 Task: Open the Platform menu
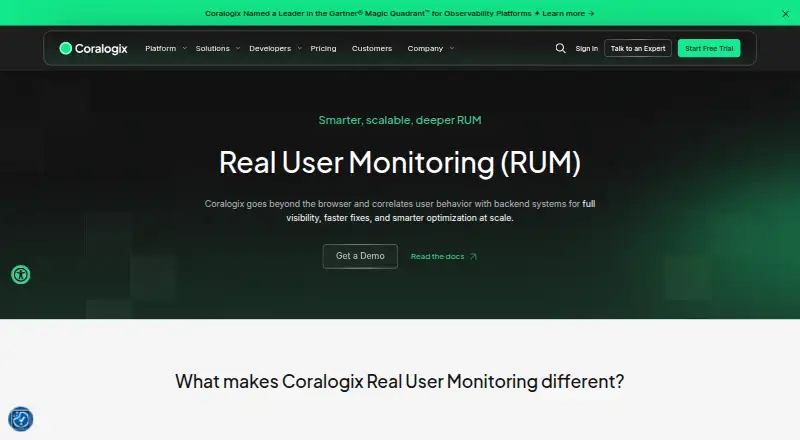(x=161, y=48)
